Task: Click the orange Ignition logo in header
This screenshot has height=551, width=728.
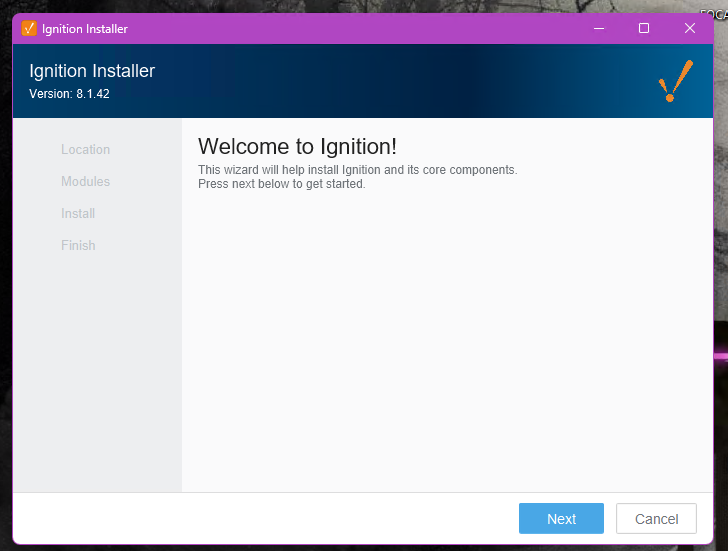Action: pyautogui.click(x=676, y=81)
